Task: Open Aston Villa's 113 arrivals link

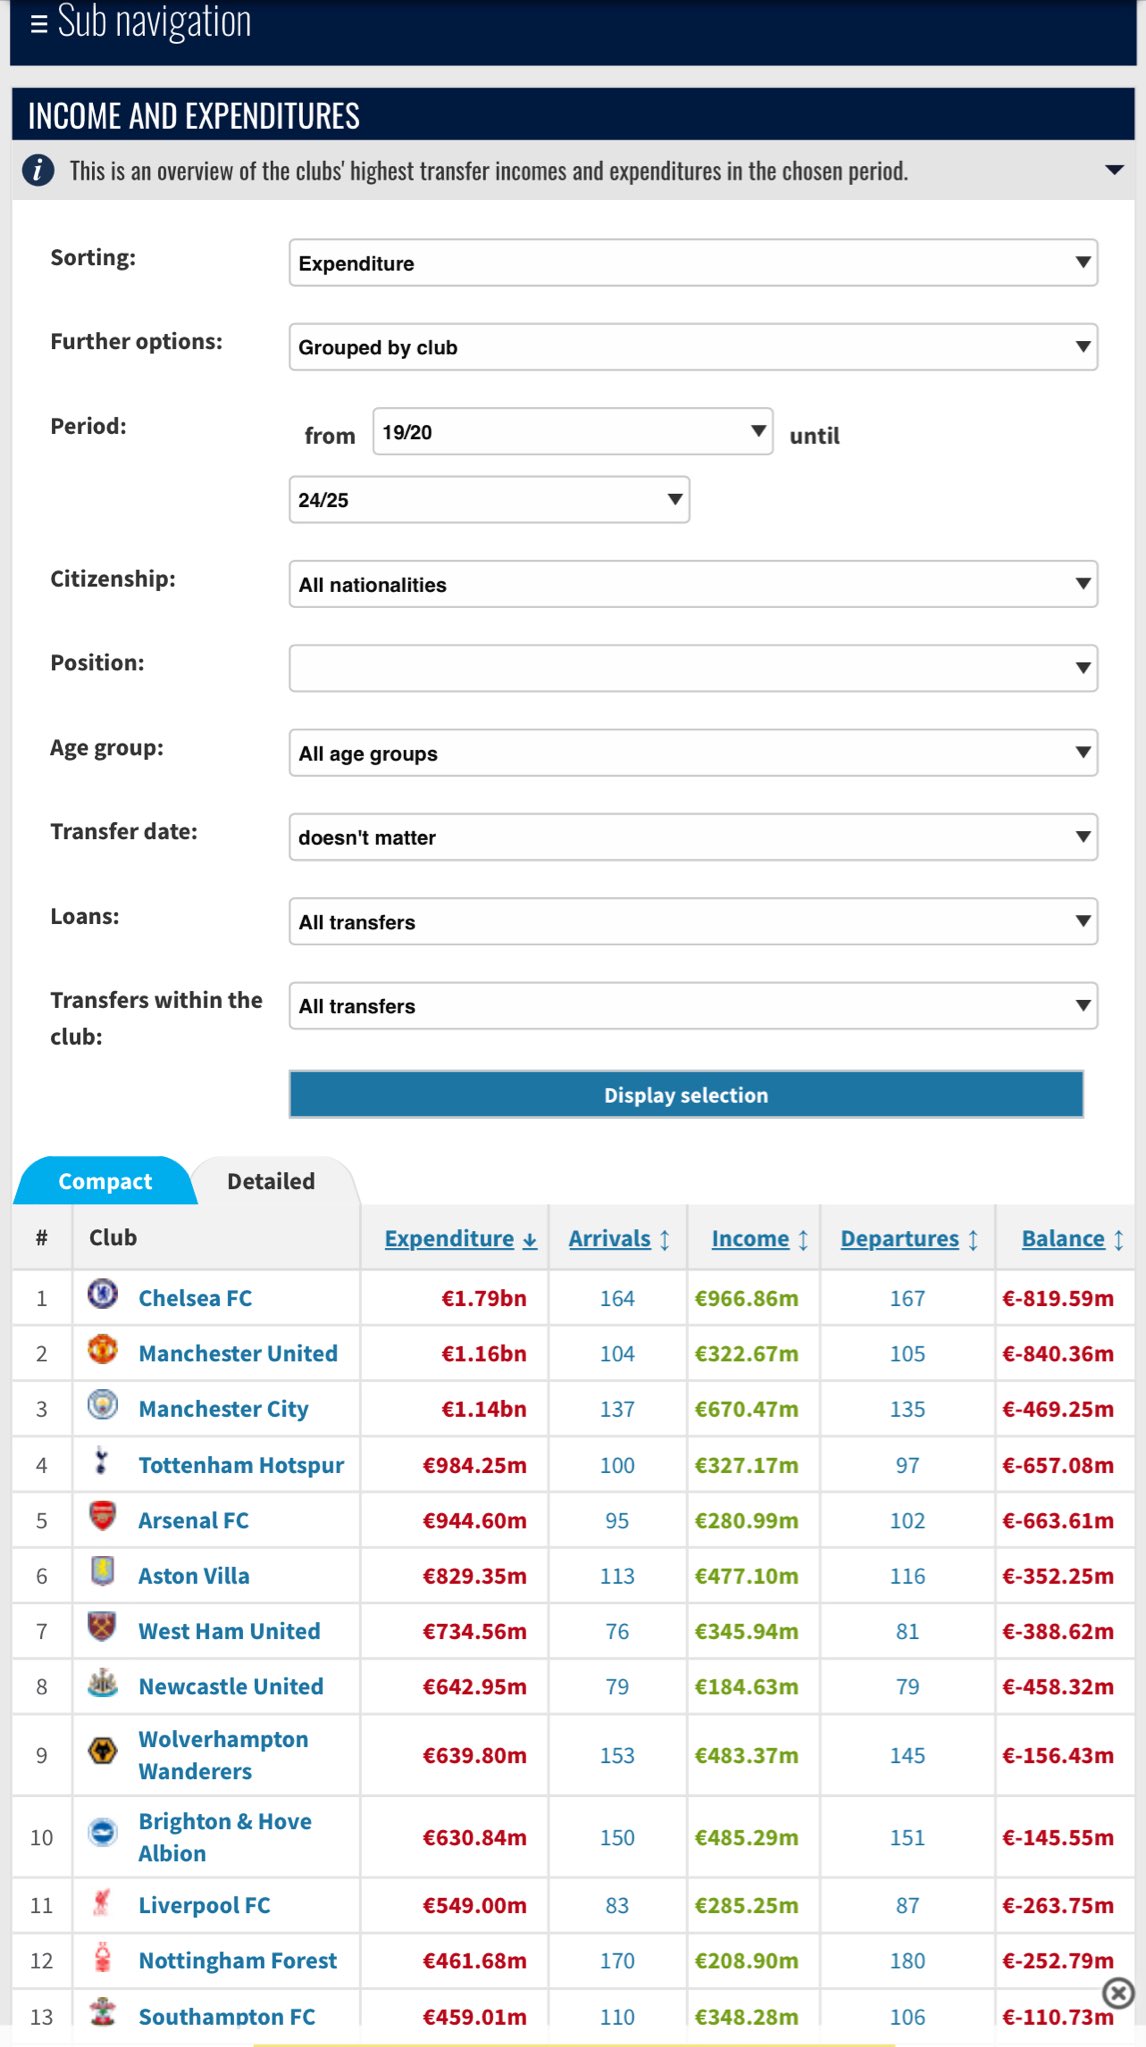Action: 617,1575
